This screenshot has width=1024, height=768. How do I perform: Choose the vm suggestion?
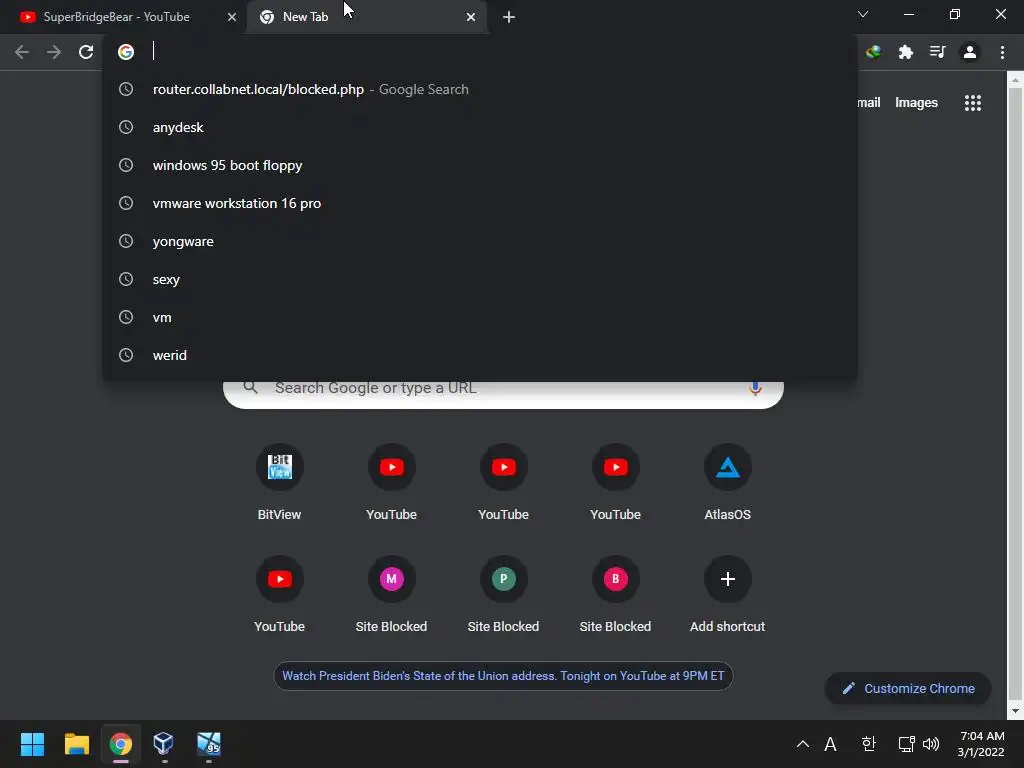point(479,317)
